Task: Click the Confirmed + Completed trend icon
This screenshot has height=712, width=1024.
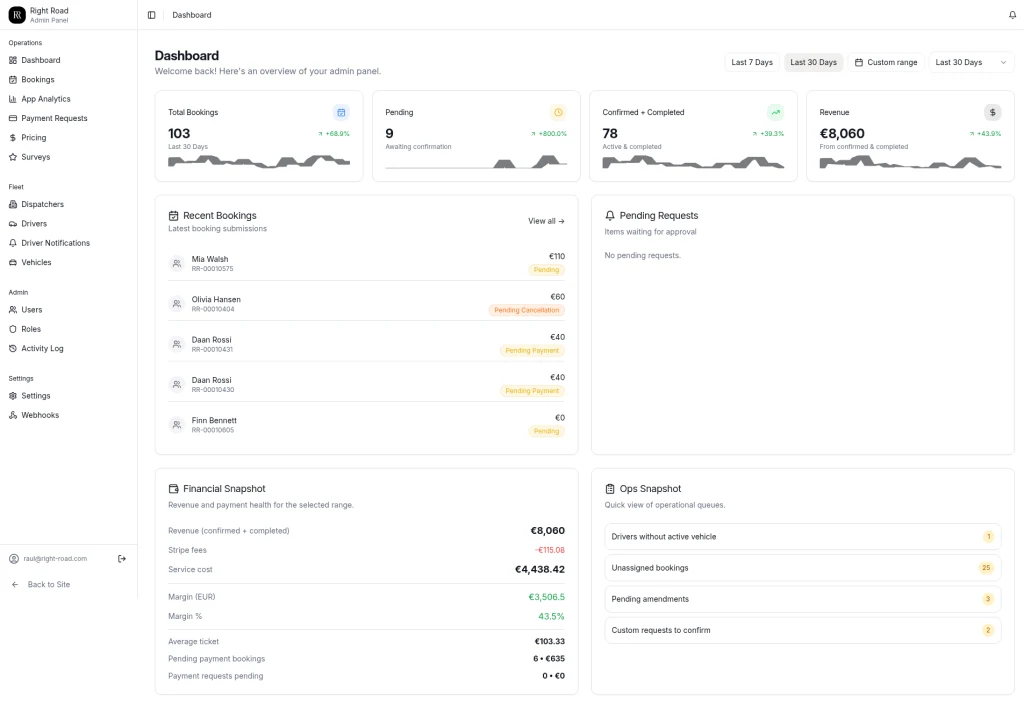Action: pos(775,112)
